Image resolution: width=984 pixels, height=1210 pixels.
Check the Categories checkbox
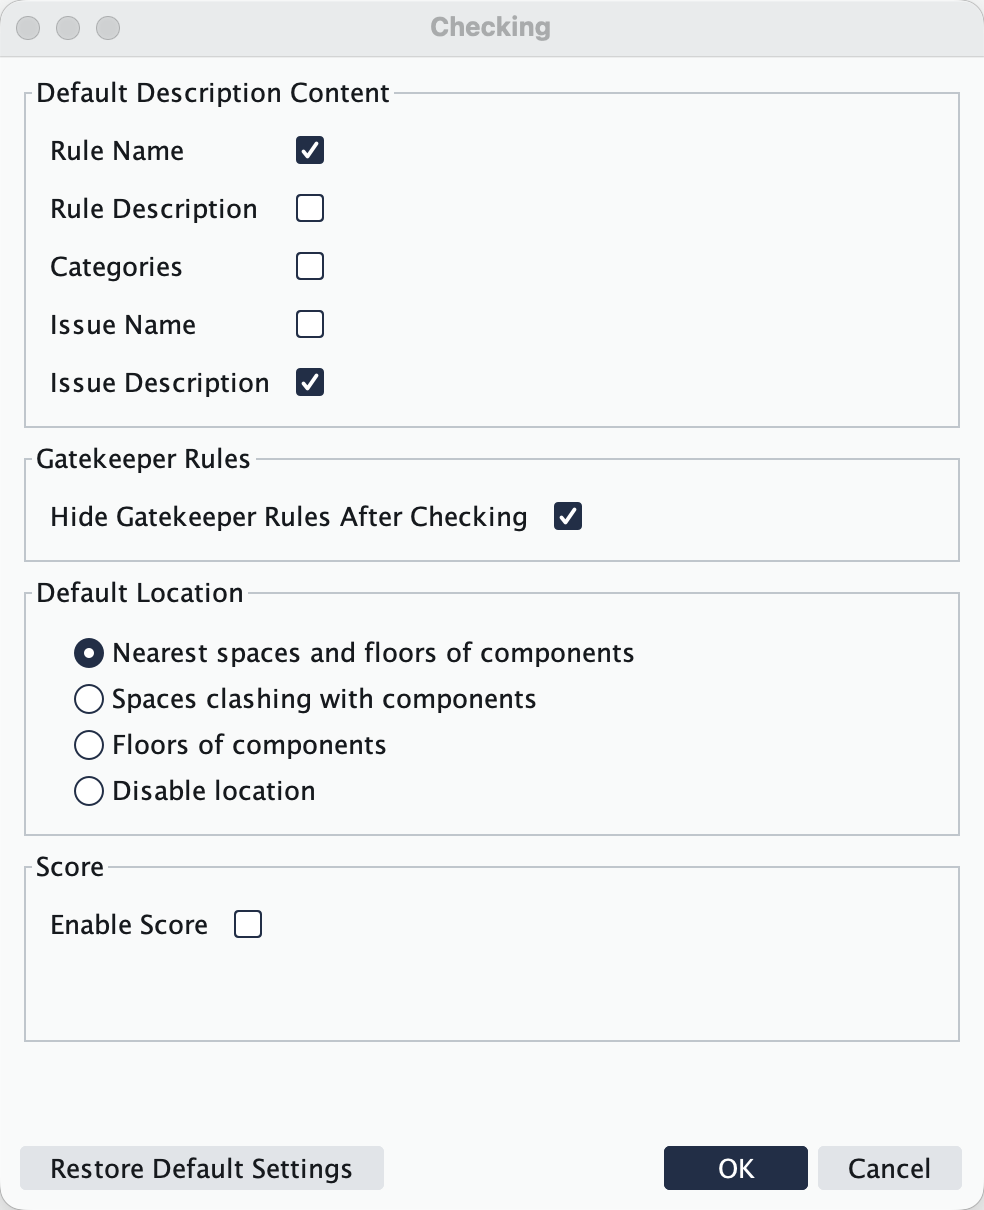pyautogui.click(x=310, y=266)
